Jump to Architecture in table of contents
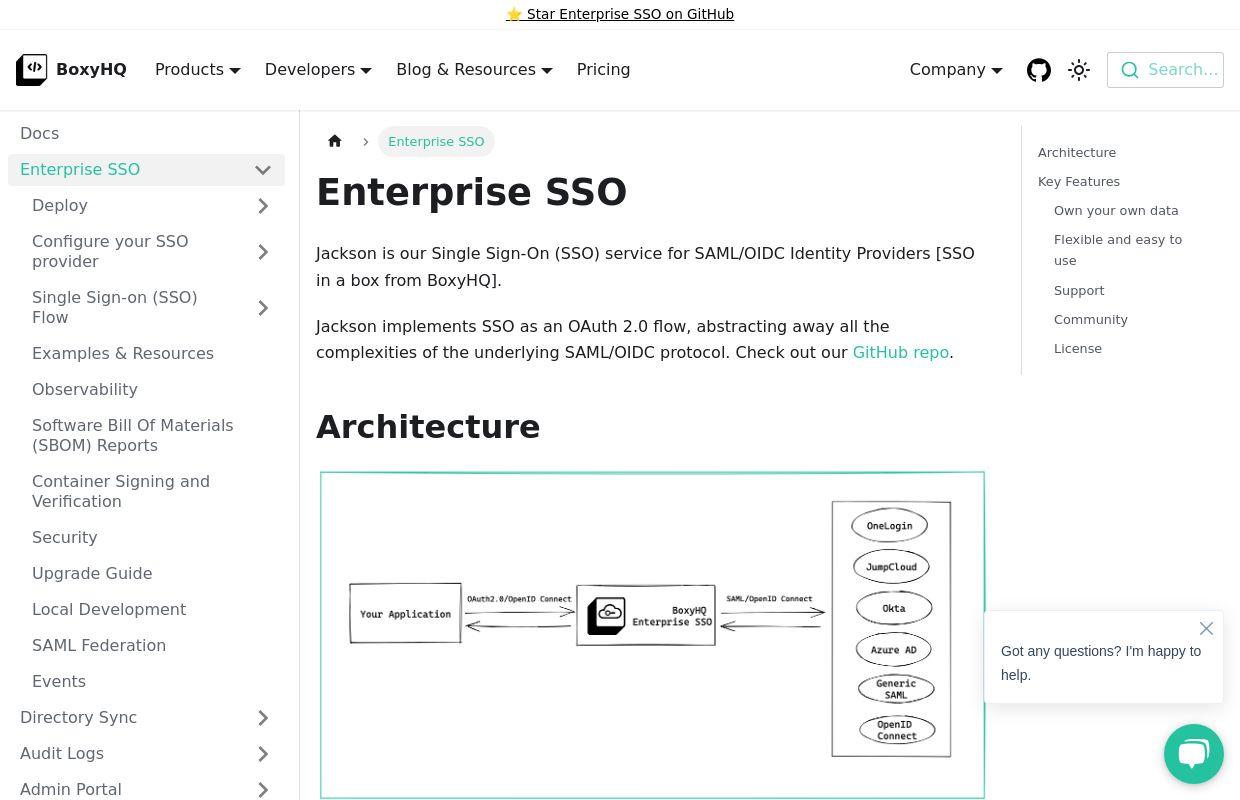 1077,153
